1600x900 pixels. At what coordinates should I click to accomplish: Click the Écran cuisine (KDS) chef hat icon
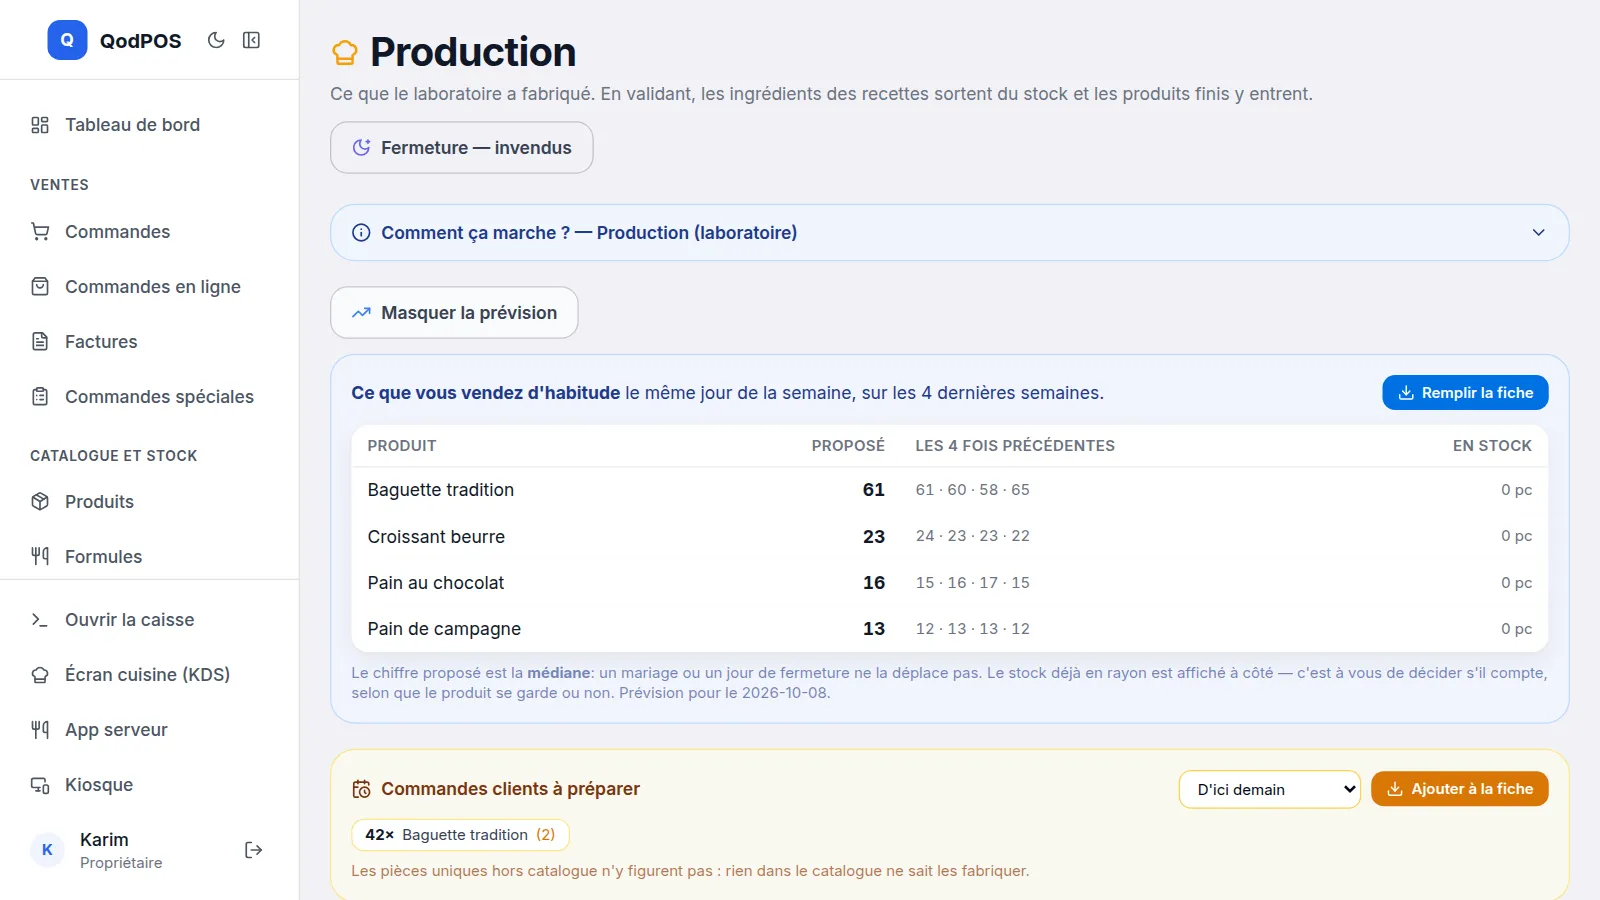click(40, 675)
